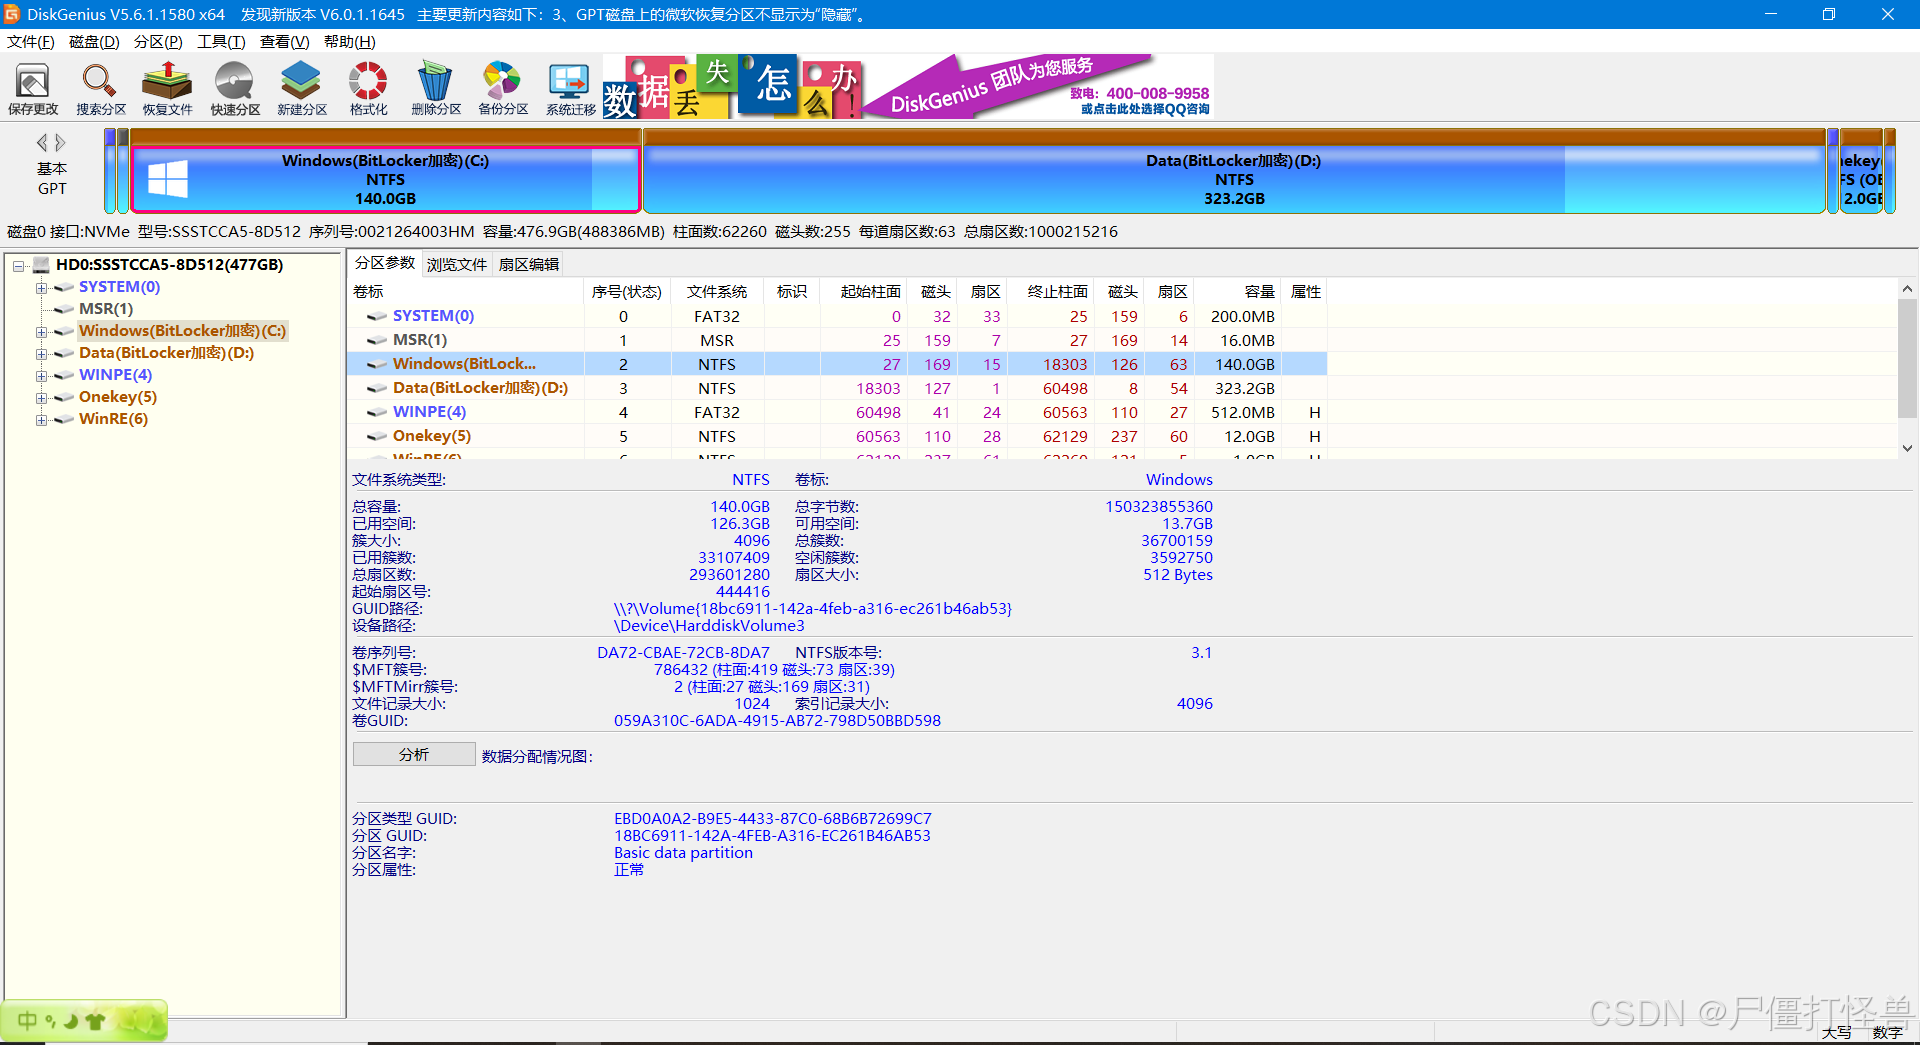Open the 分区(P) menu
This screenshot has height=1045, width=1920.
pos(158,42)
